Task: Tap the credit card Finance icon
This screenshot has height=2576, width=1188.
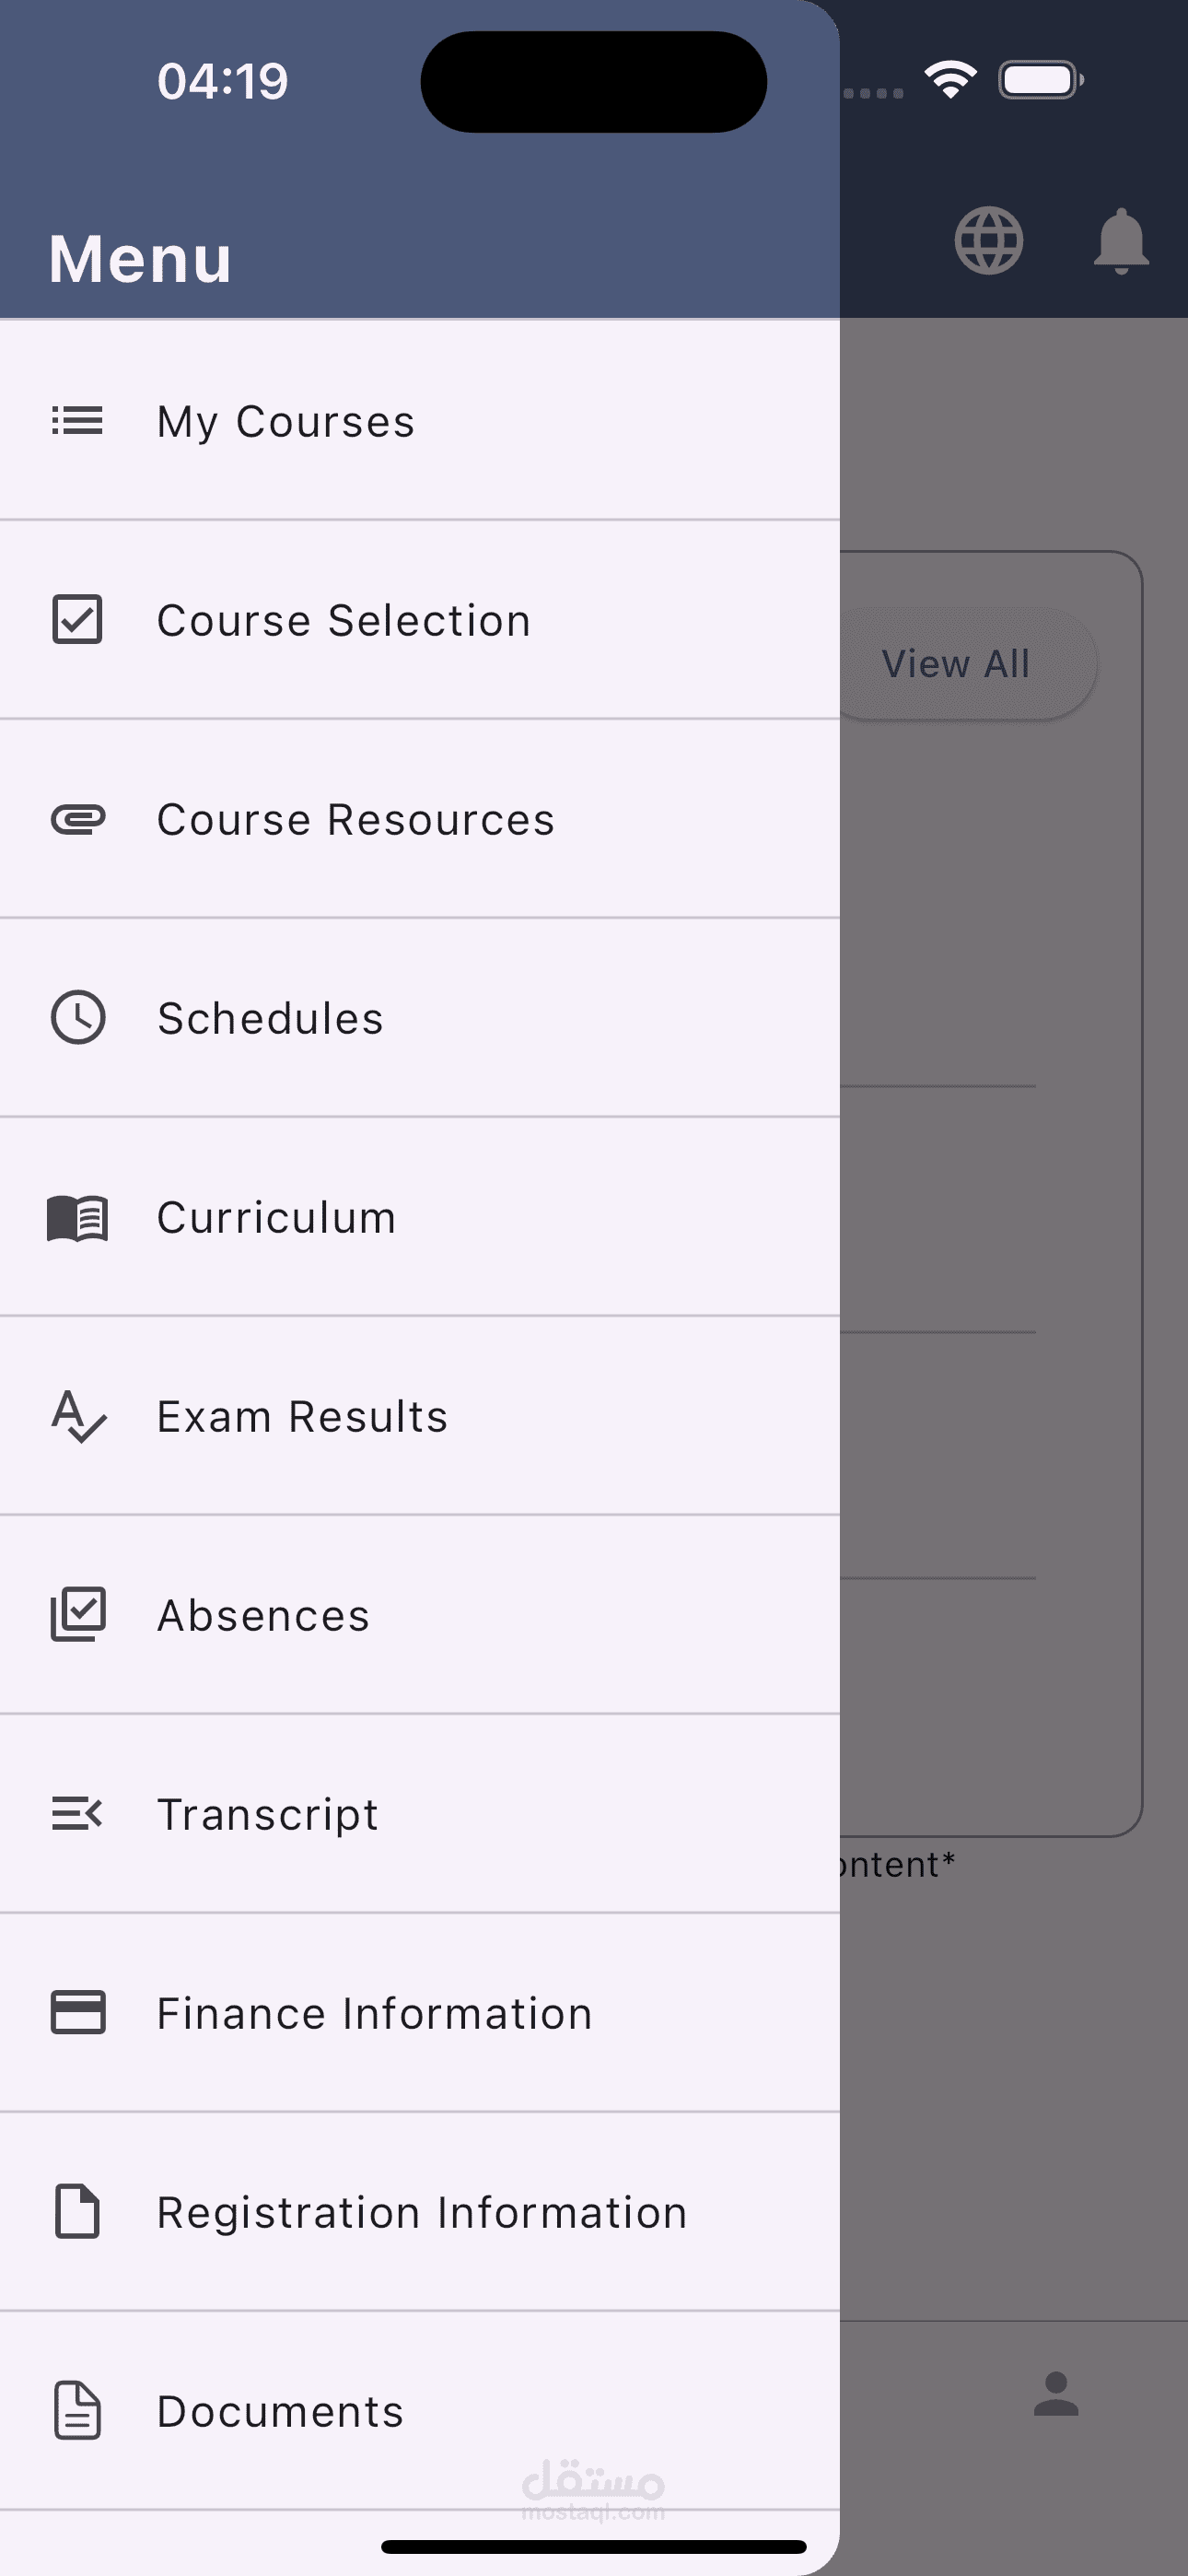Action: click(x=78, y=2012)
